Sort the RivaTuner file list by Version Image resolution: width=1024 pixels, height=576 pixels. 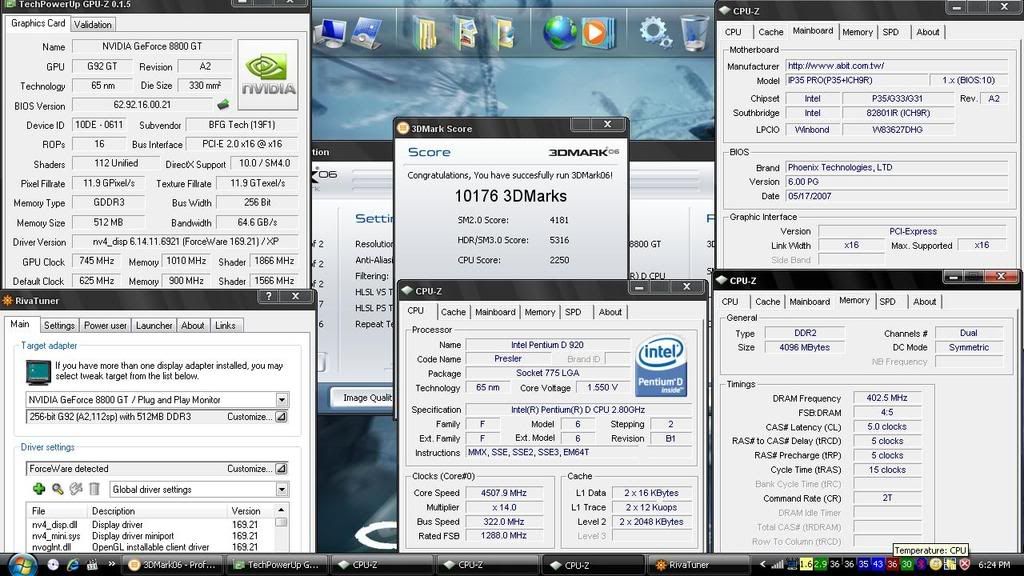[249, 511]
